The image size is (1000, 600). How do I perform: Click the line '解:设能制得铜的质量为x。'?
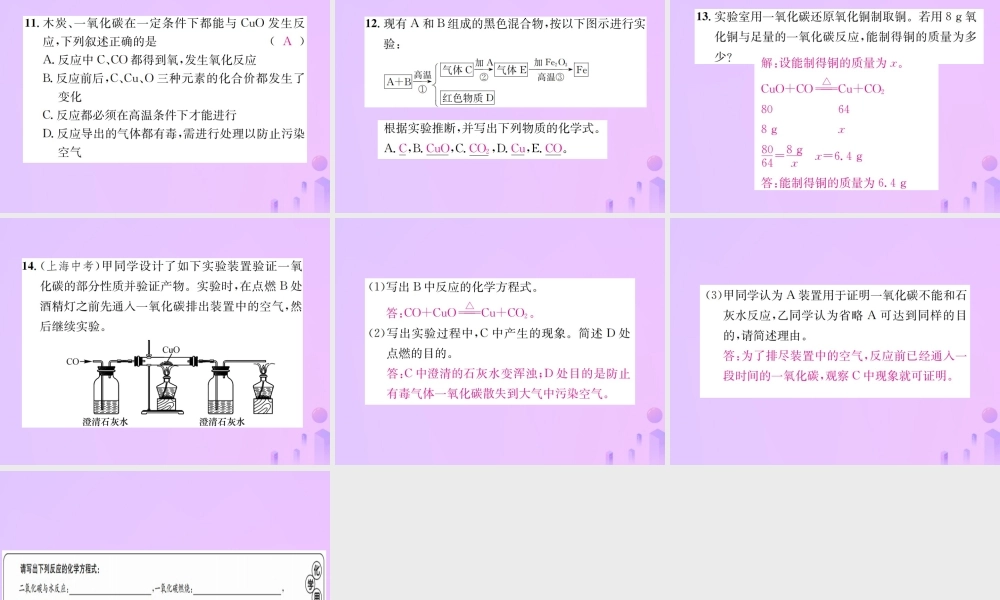pyautogui.click(x=832, y=63)
